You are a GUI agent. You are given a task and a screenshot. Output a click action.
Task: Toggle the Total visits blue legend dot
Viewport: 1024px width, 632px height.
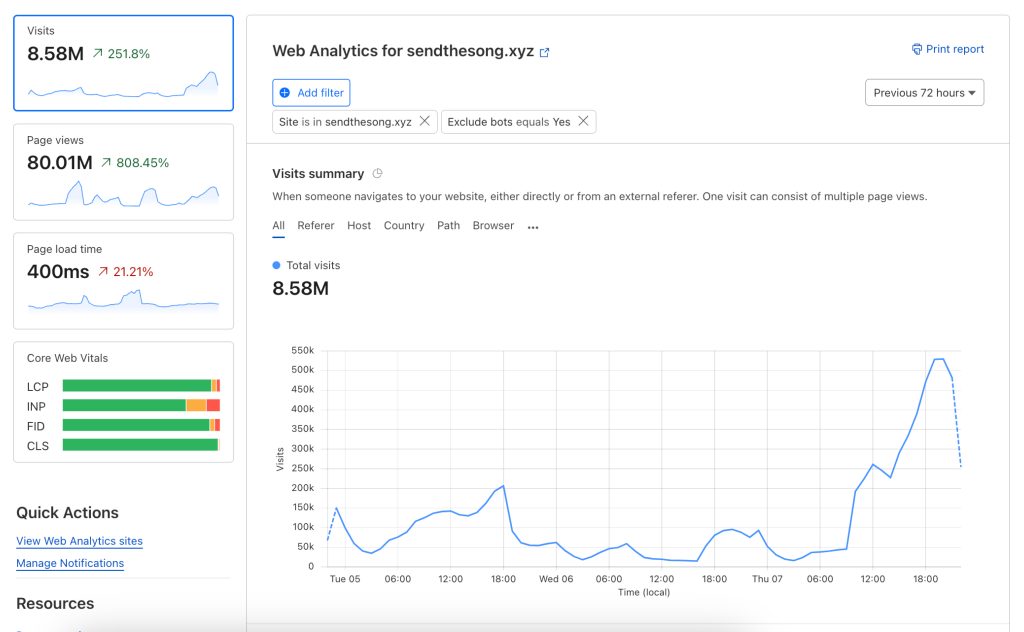(277, 265)
